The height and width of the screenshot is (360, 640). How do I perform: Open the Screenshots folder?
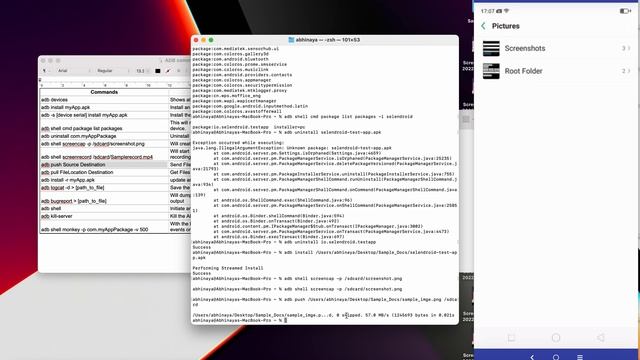point(557,49)
